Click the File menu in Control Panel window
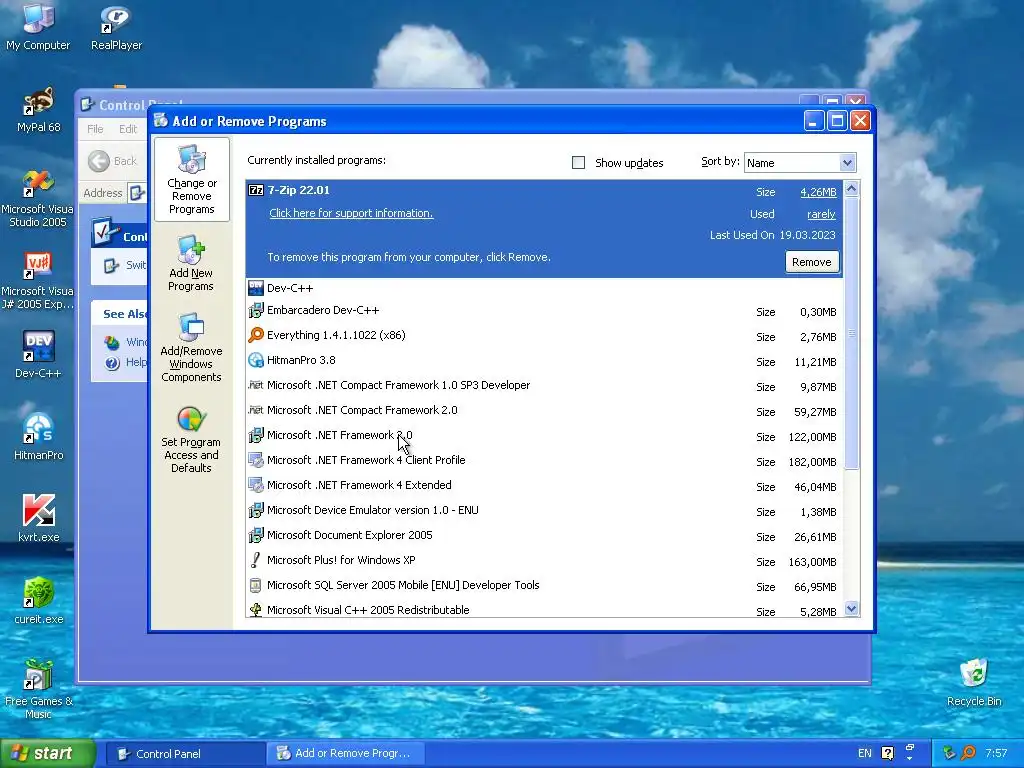 (95, 129)
